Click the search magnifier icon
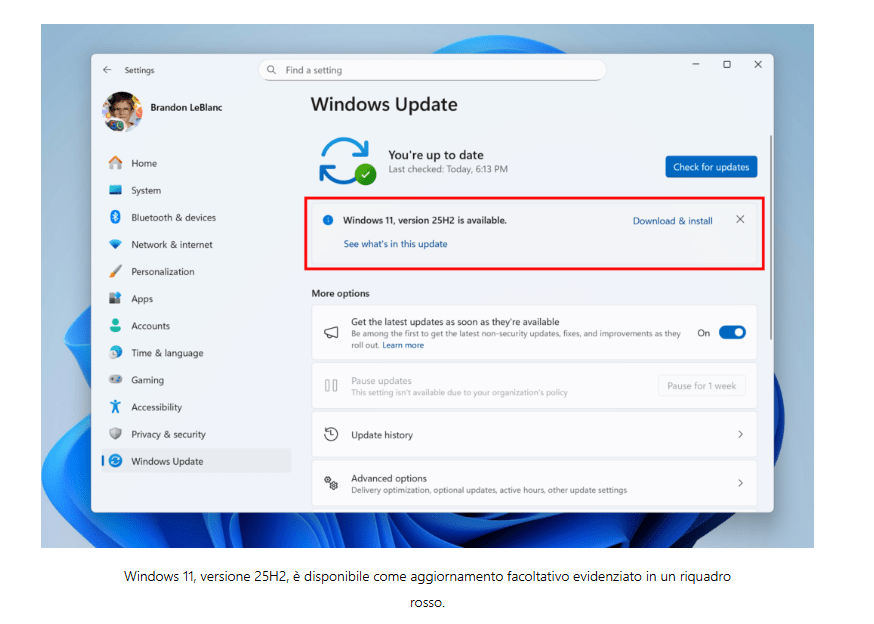This screenshot has height=624, width=874. pyautogui.click(x=271, y=70)
